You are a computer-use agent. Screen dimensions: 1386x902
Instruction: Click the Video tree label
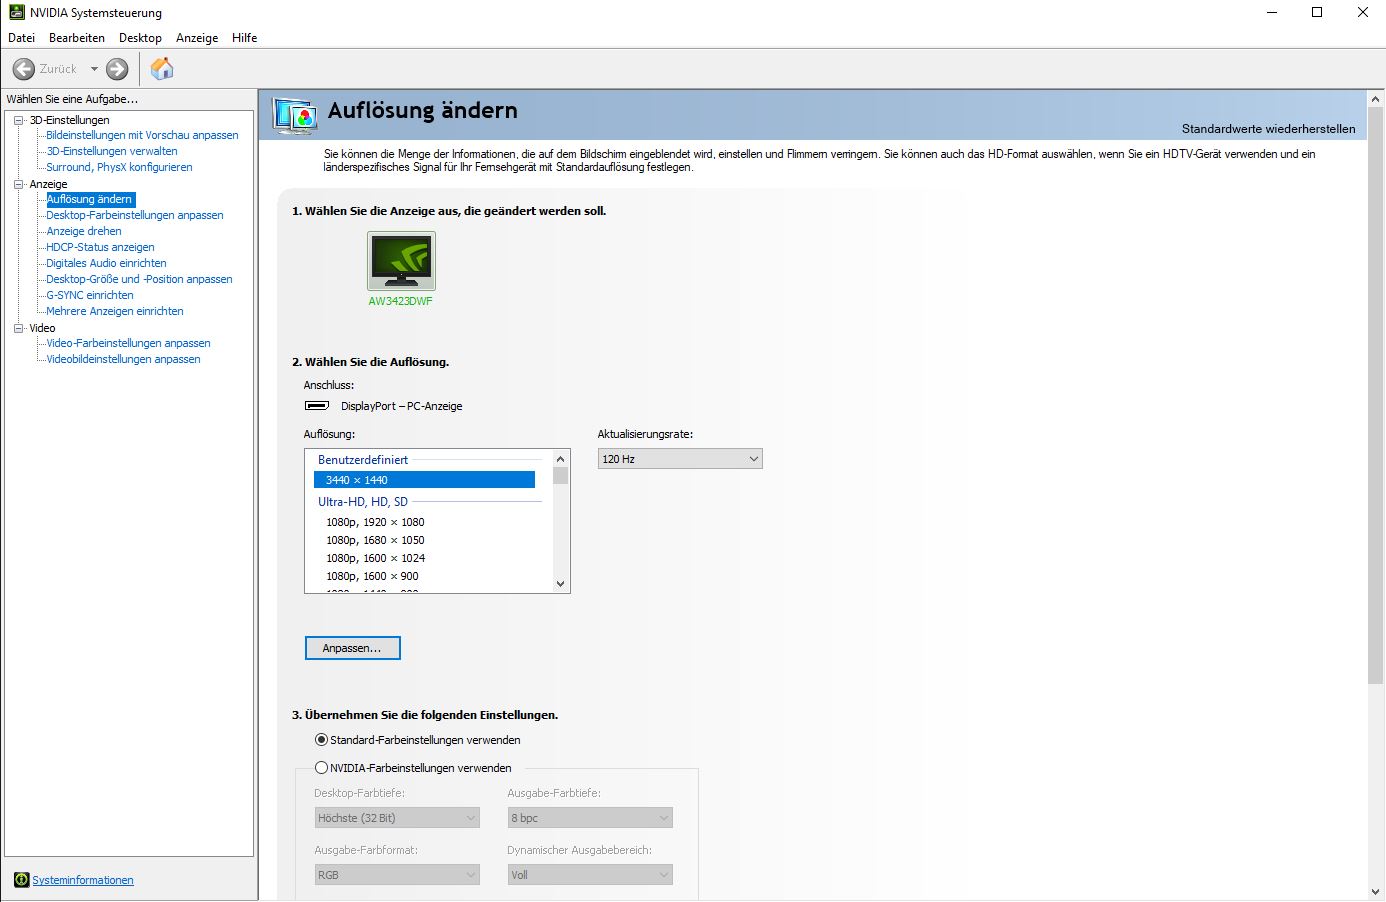pyautogui.click(x=42, y=328)
